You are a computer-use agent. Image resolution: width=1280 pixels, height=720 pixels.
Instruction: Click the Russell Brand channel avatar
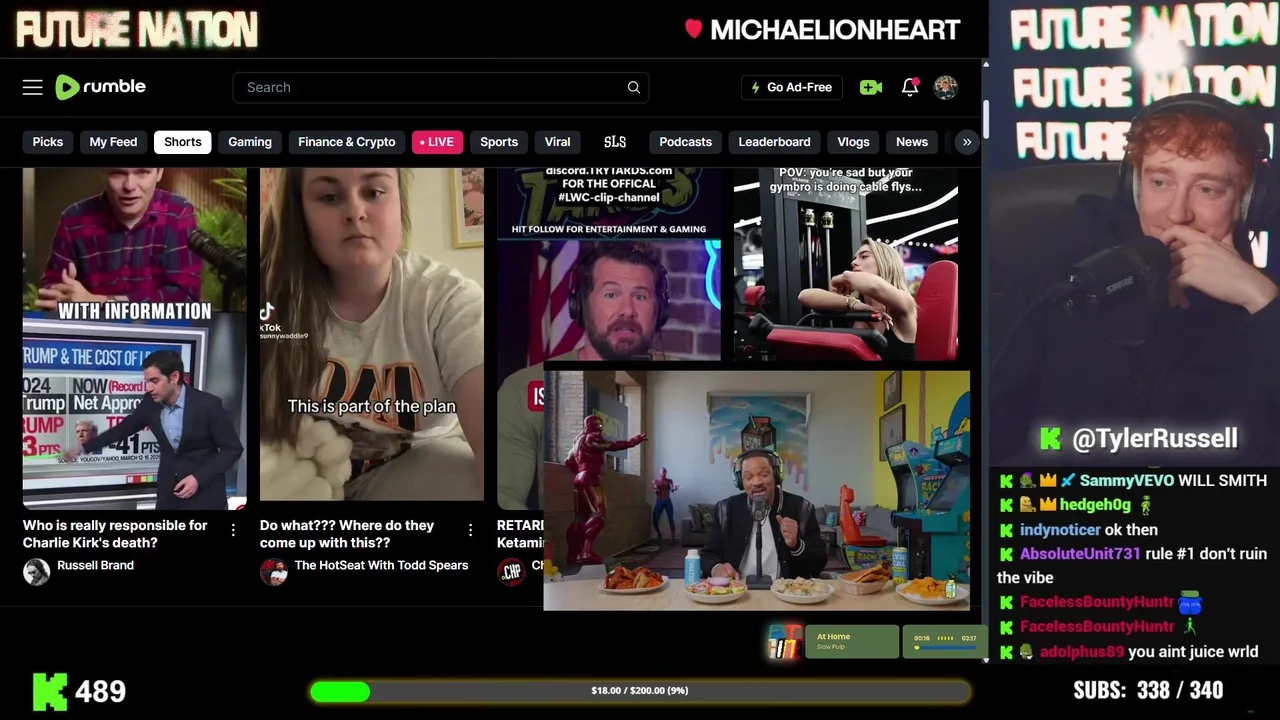click(37, 571)
